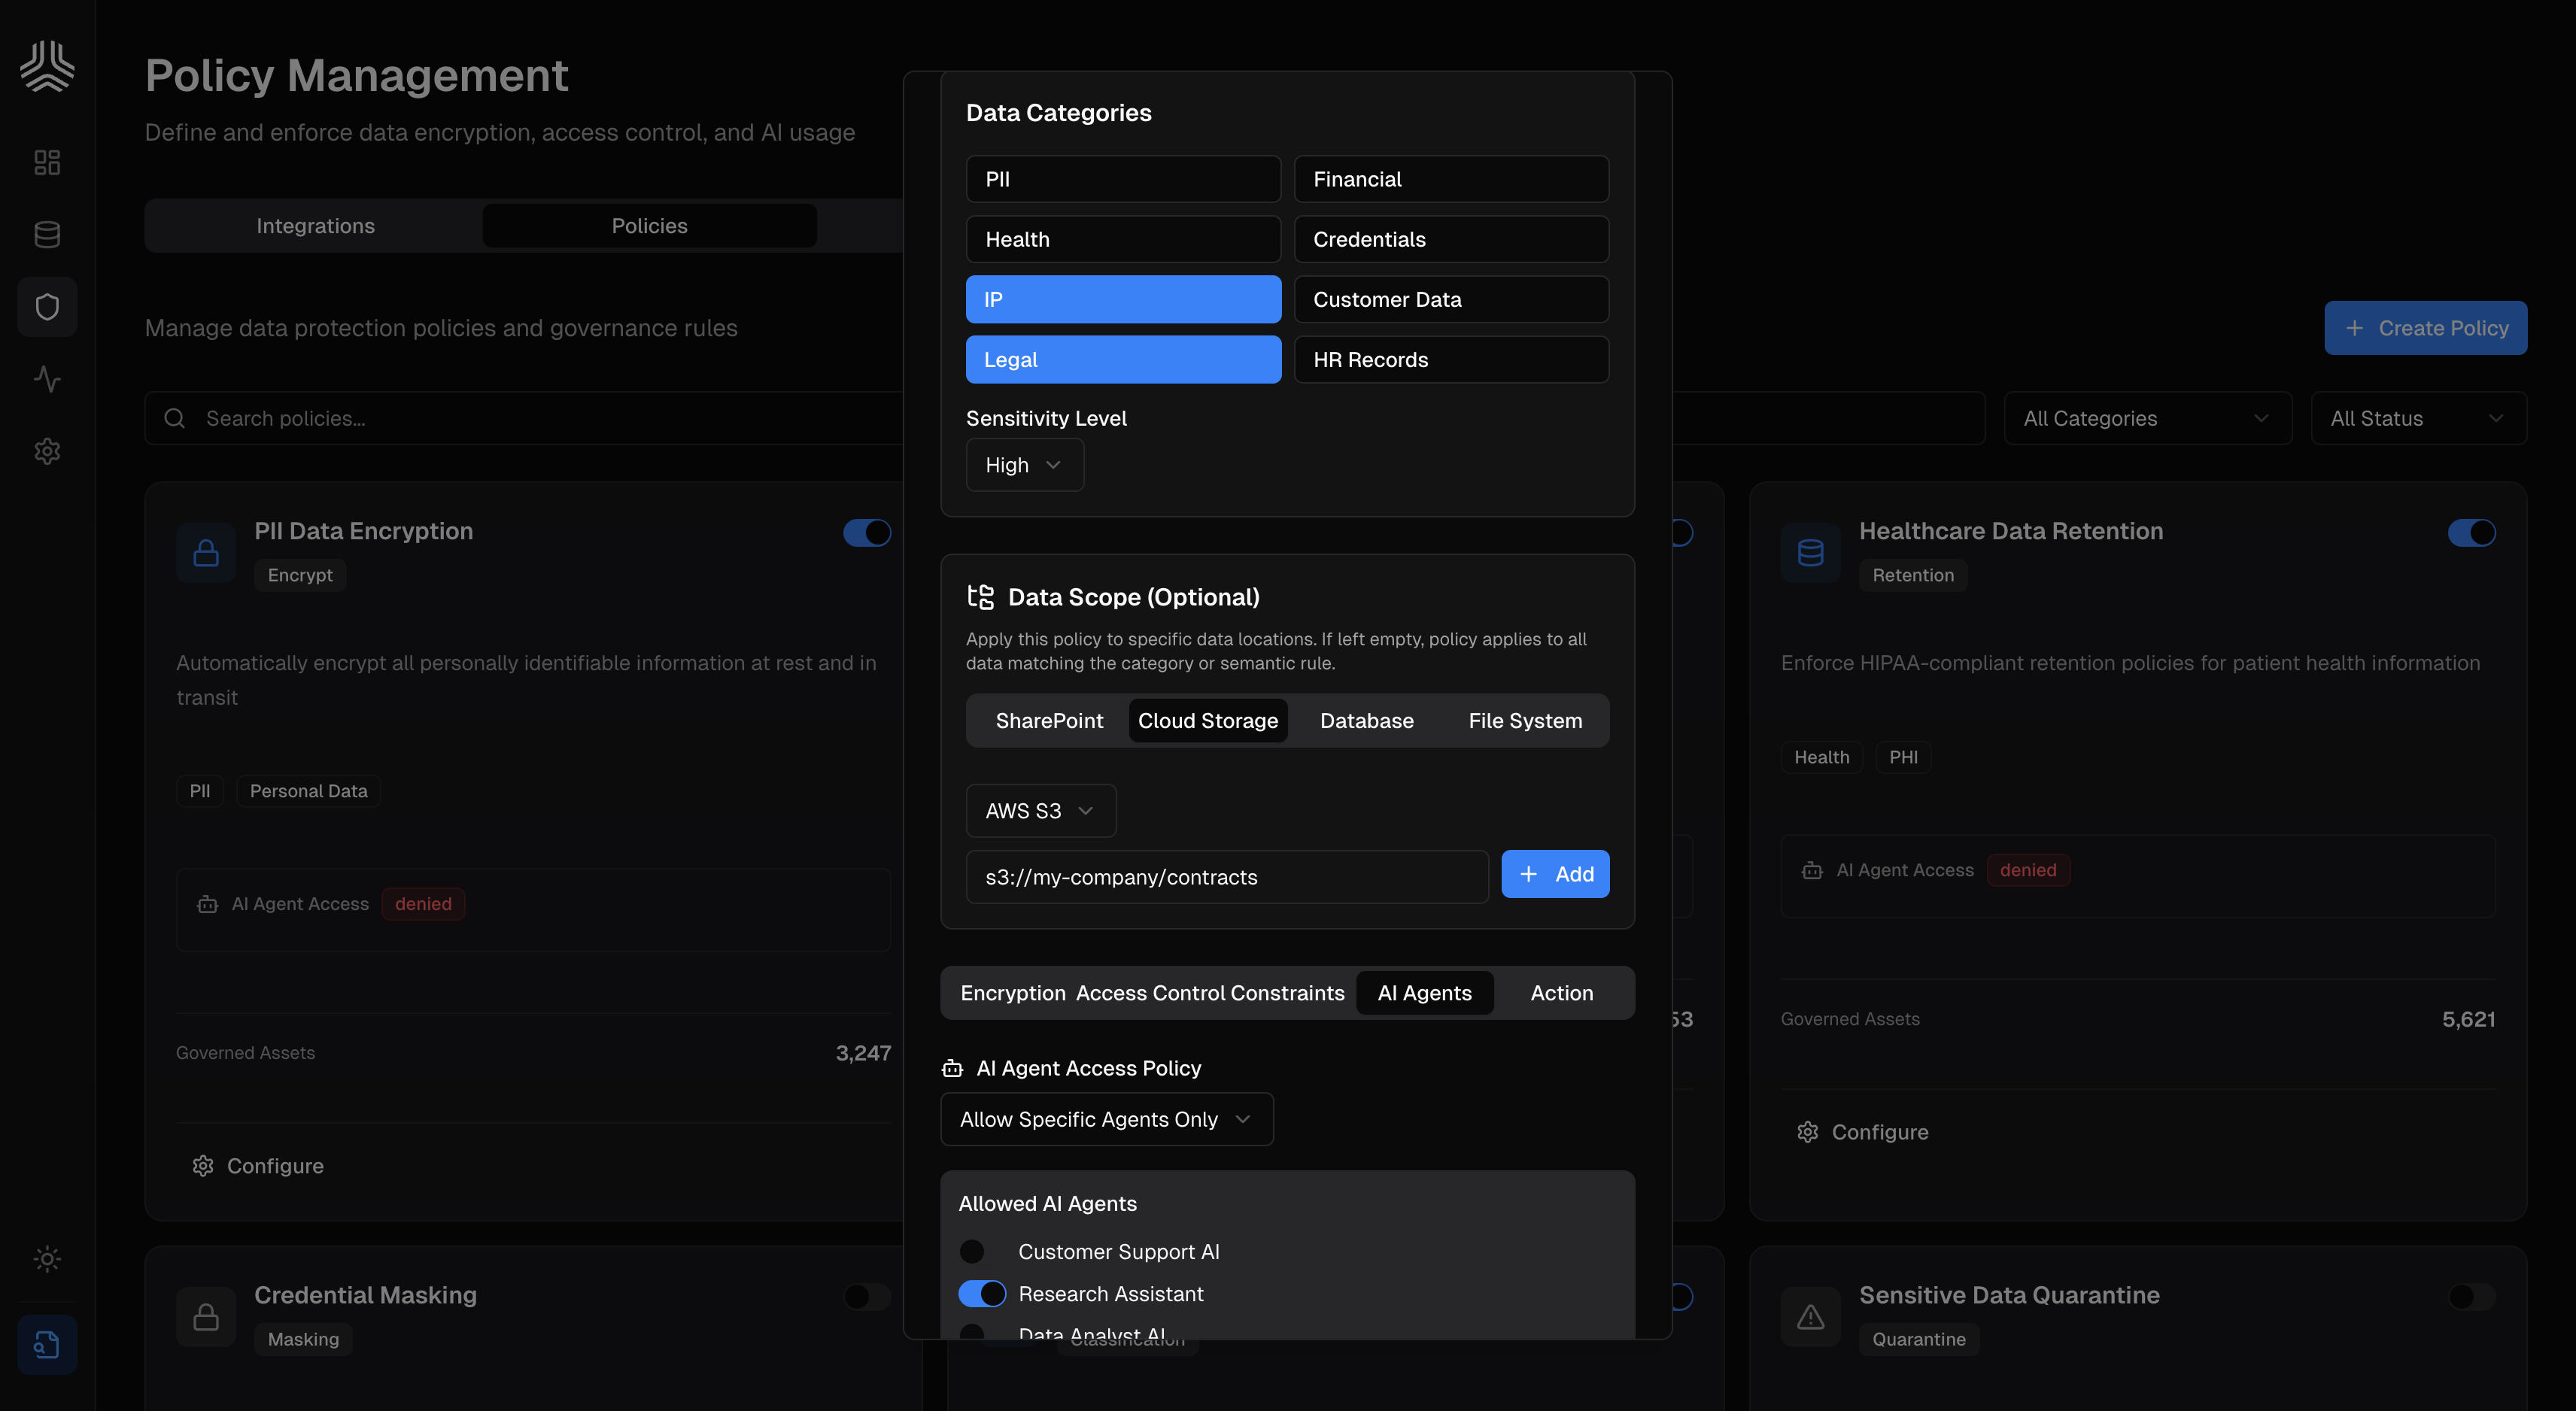The width and height of the screenshot is (2576, 1411).
Task: Select the PII data category
Action: pos(1123,179)
